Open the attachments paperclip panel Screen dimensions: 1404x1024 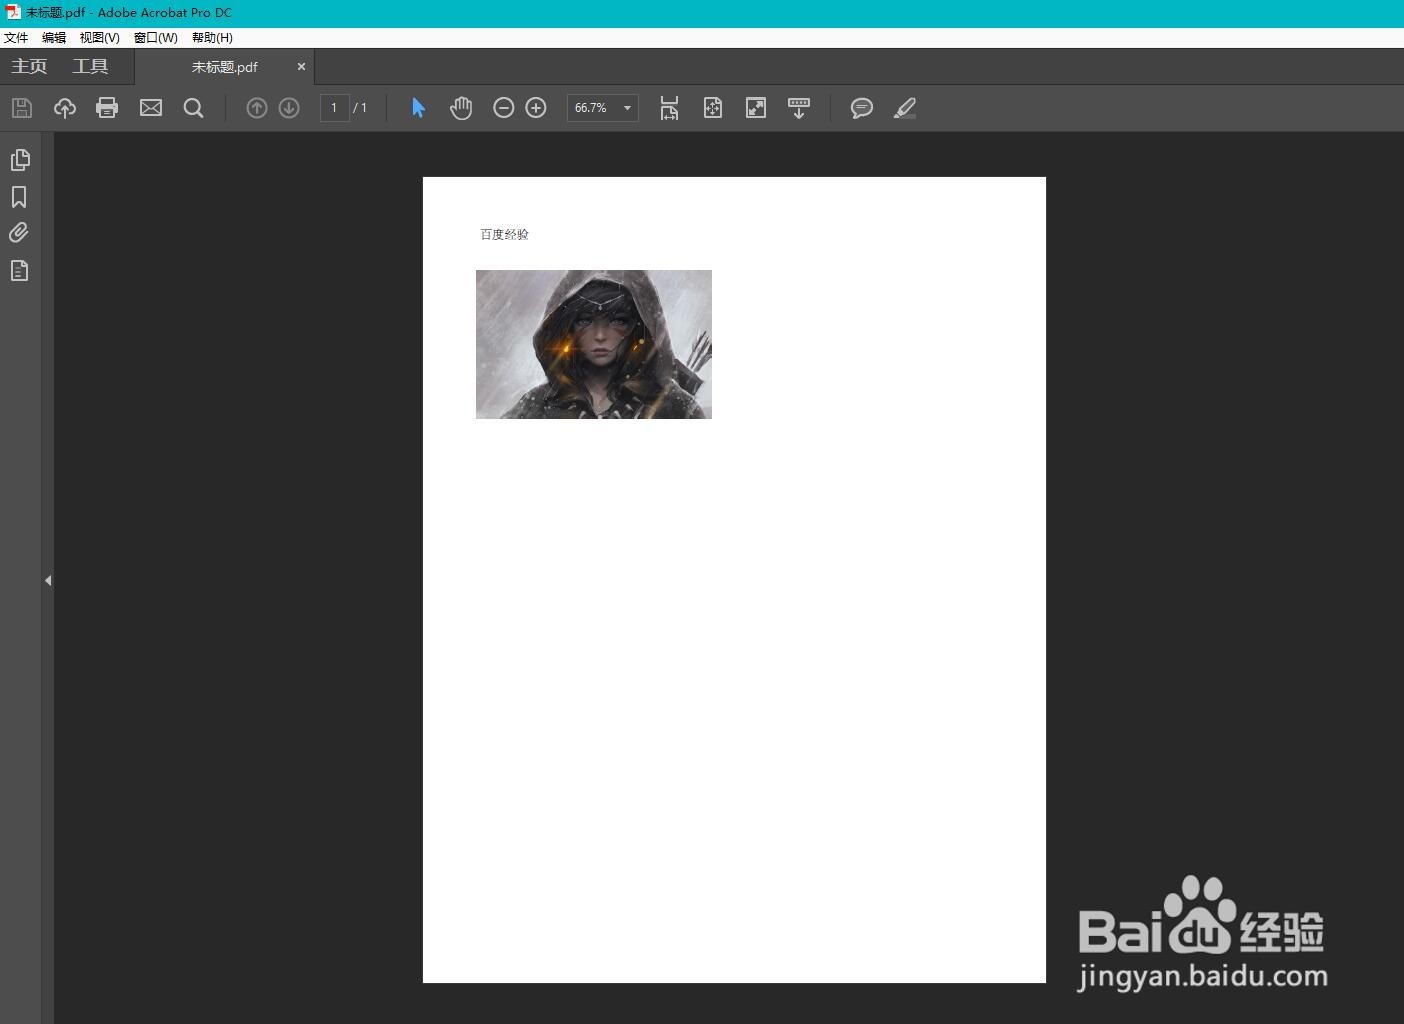point(19,233)
